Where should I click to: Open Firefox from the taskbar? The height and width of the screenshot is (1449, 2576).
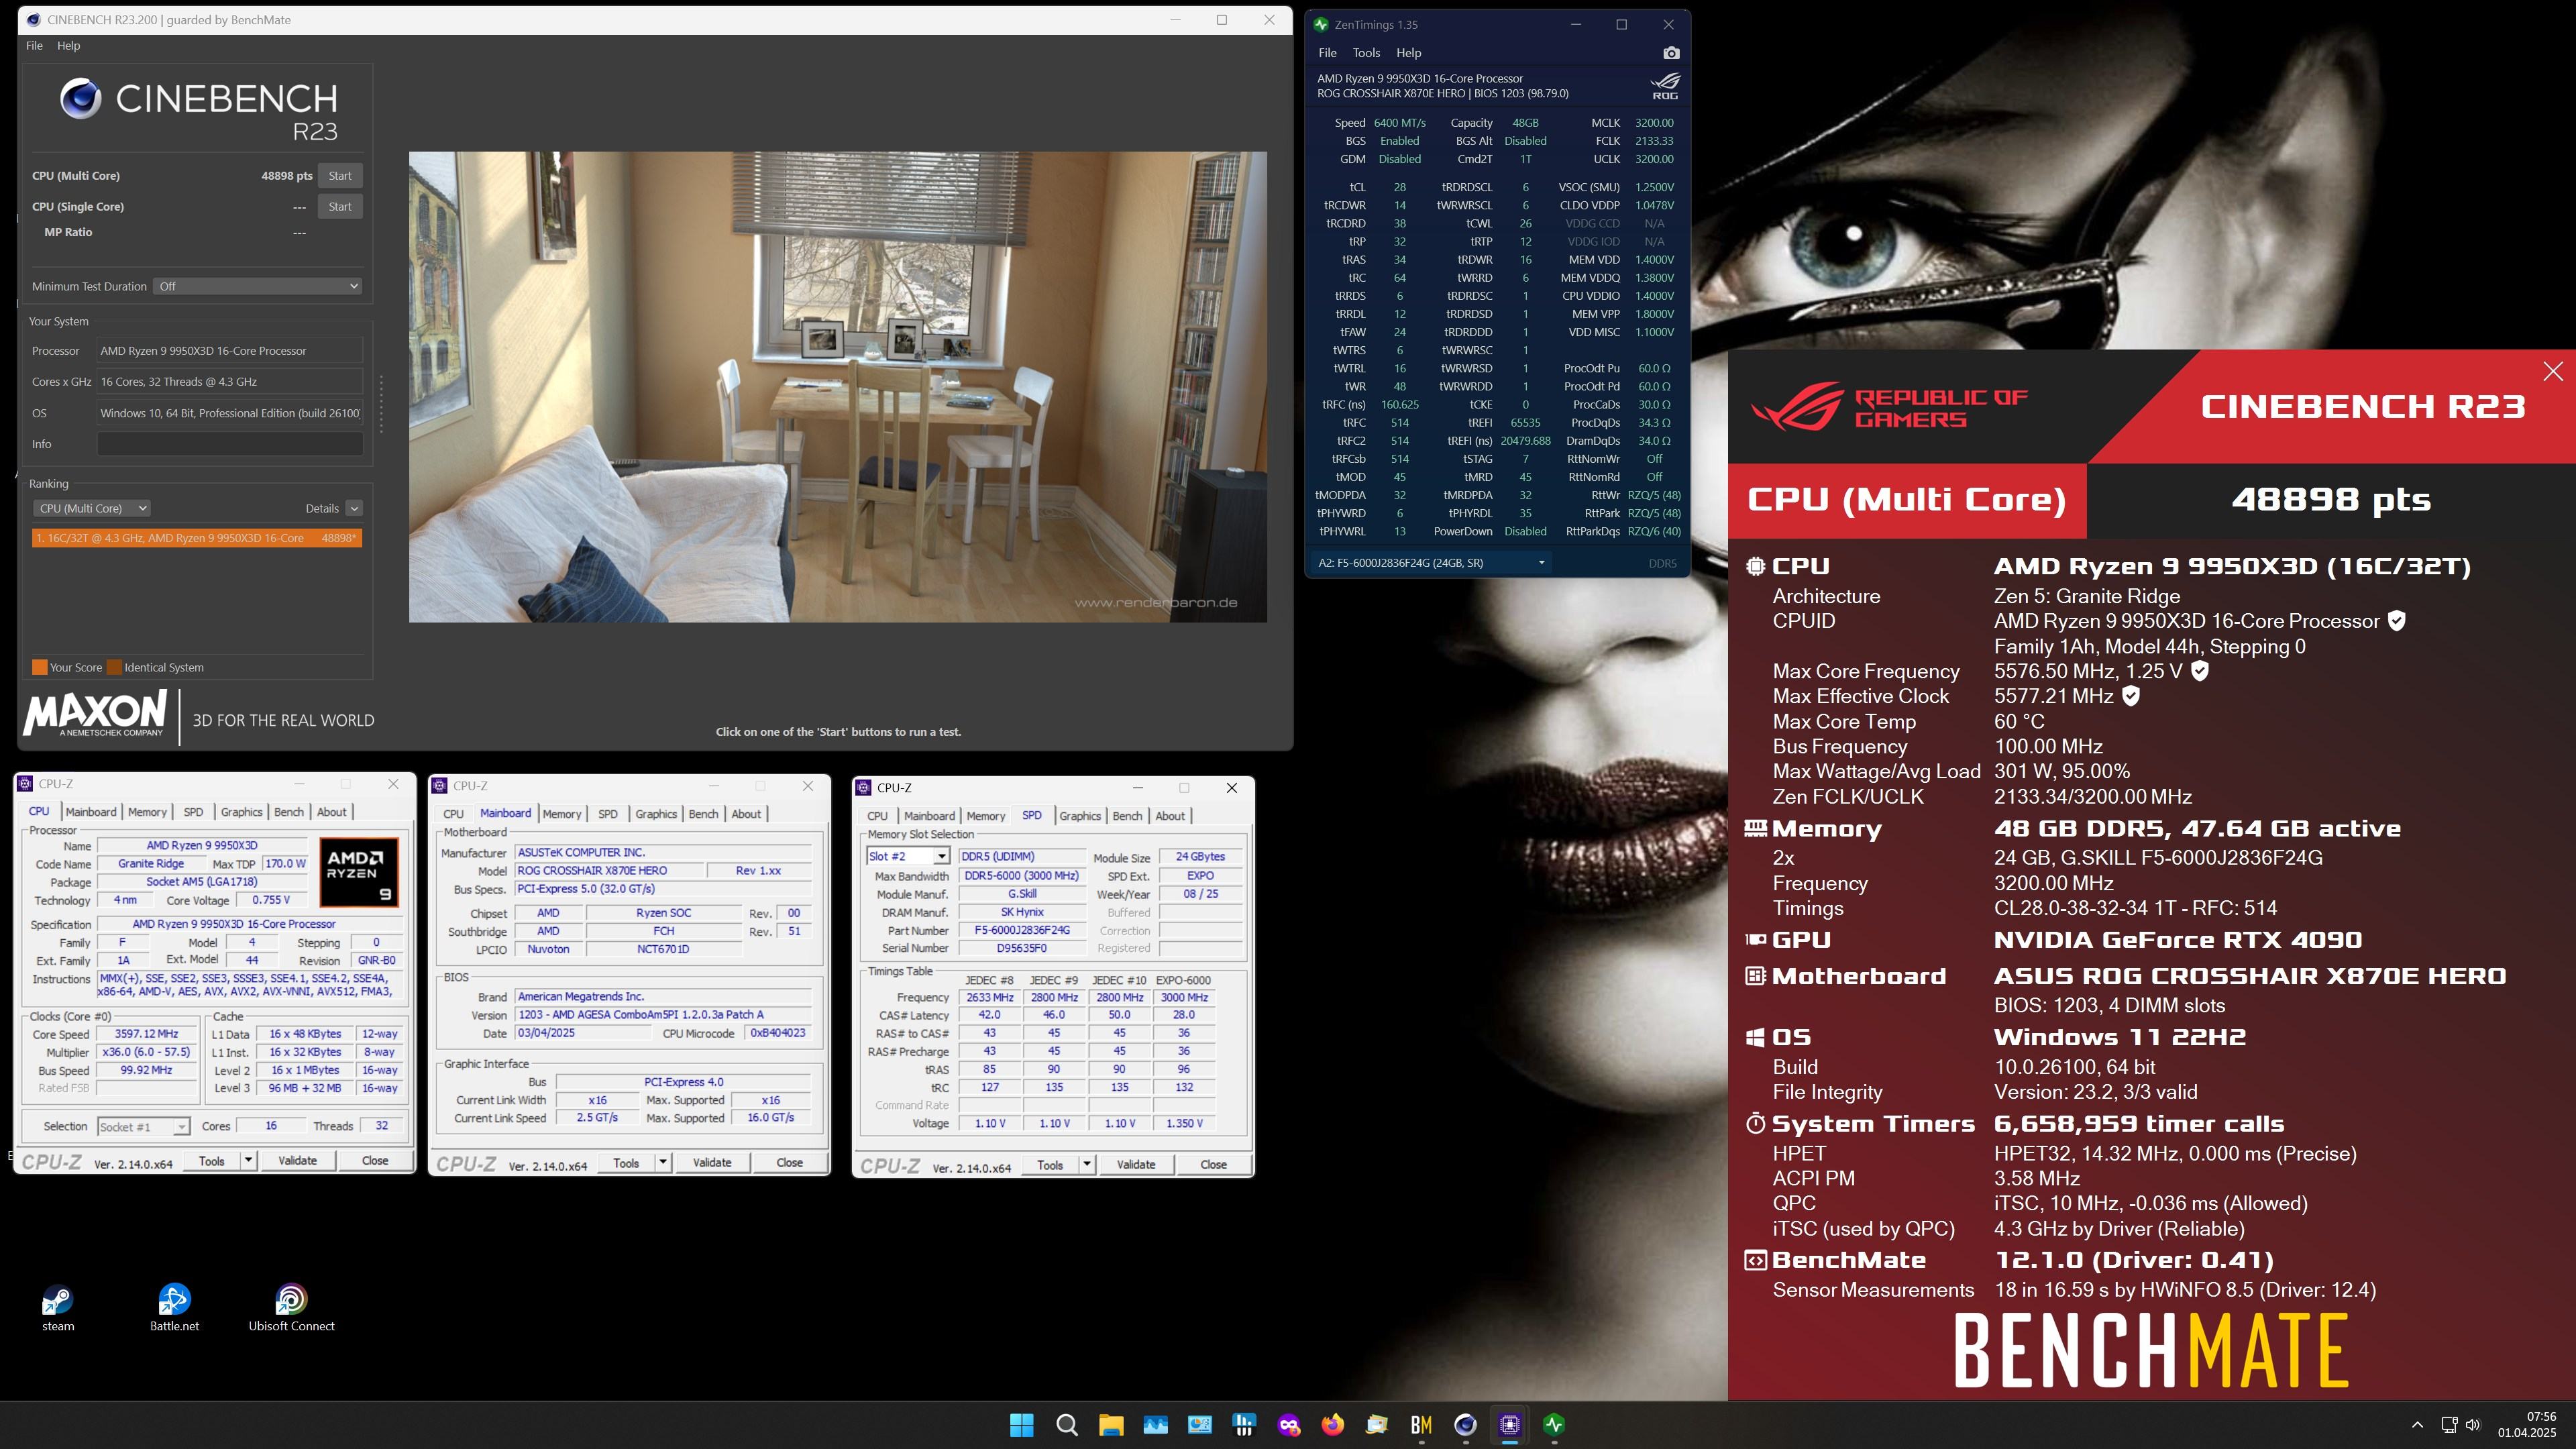click(1332, 1425)
